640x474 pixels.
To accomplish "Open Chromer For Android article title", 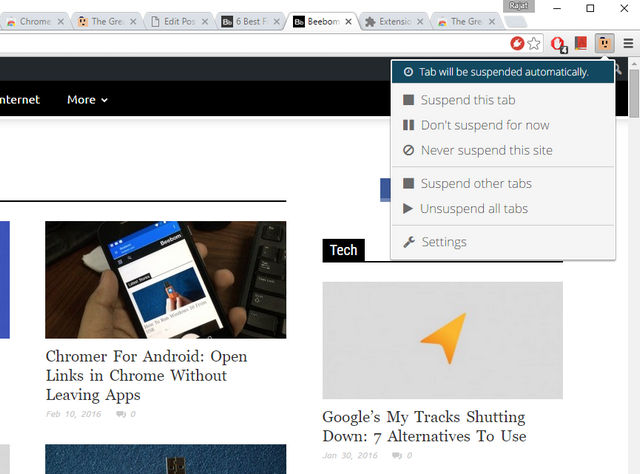I will pyautogui.click(x=146, y=376).
